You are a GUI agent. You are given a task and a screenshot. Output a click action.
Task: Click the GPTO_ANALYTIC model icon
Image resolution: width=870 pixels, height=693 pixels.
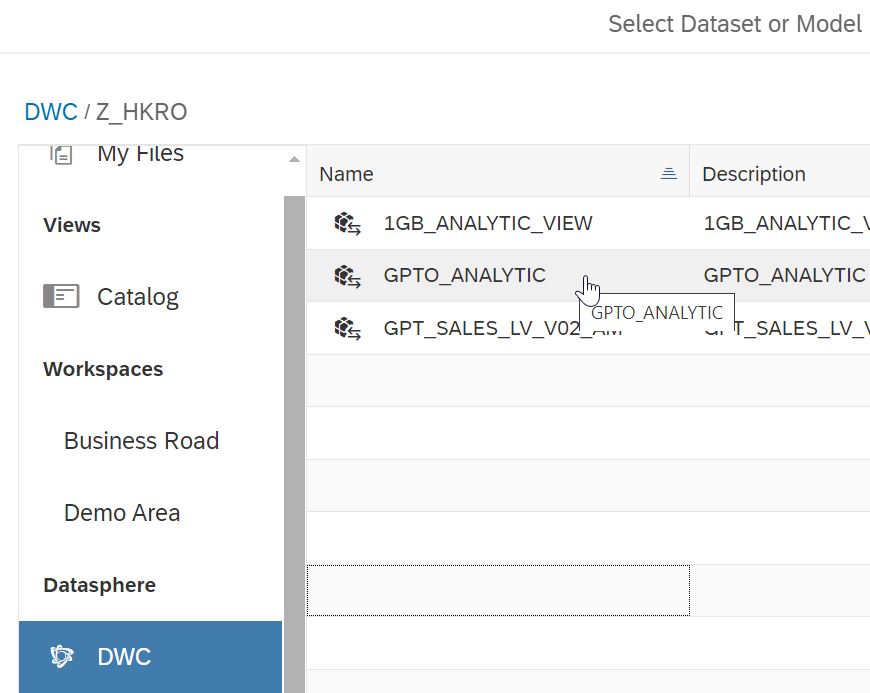click(347, 275)
